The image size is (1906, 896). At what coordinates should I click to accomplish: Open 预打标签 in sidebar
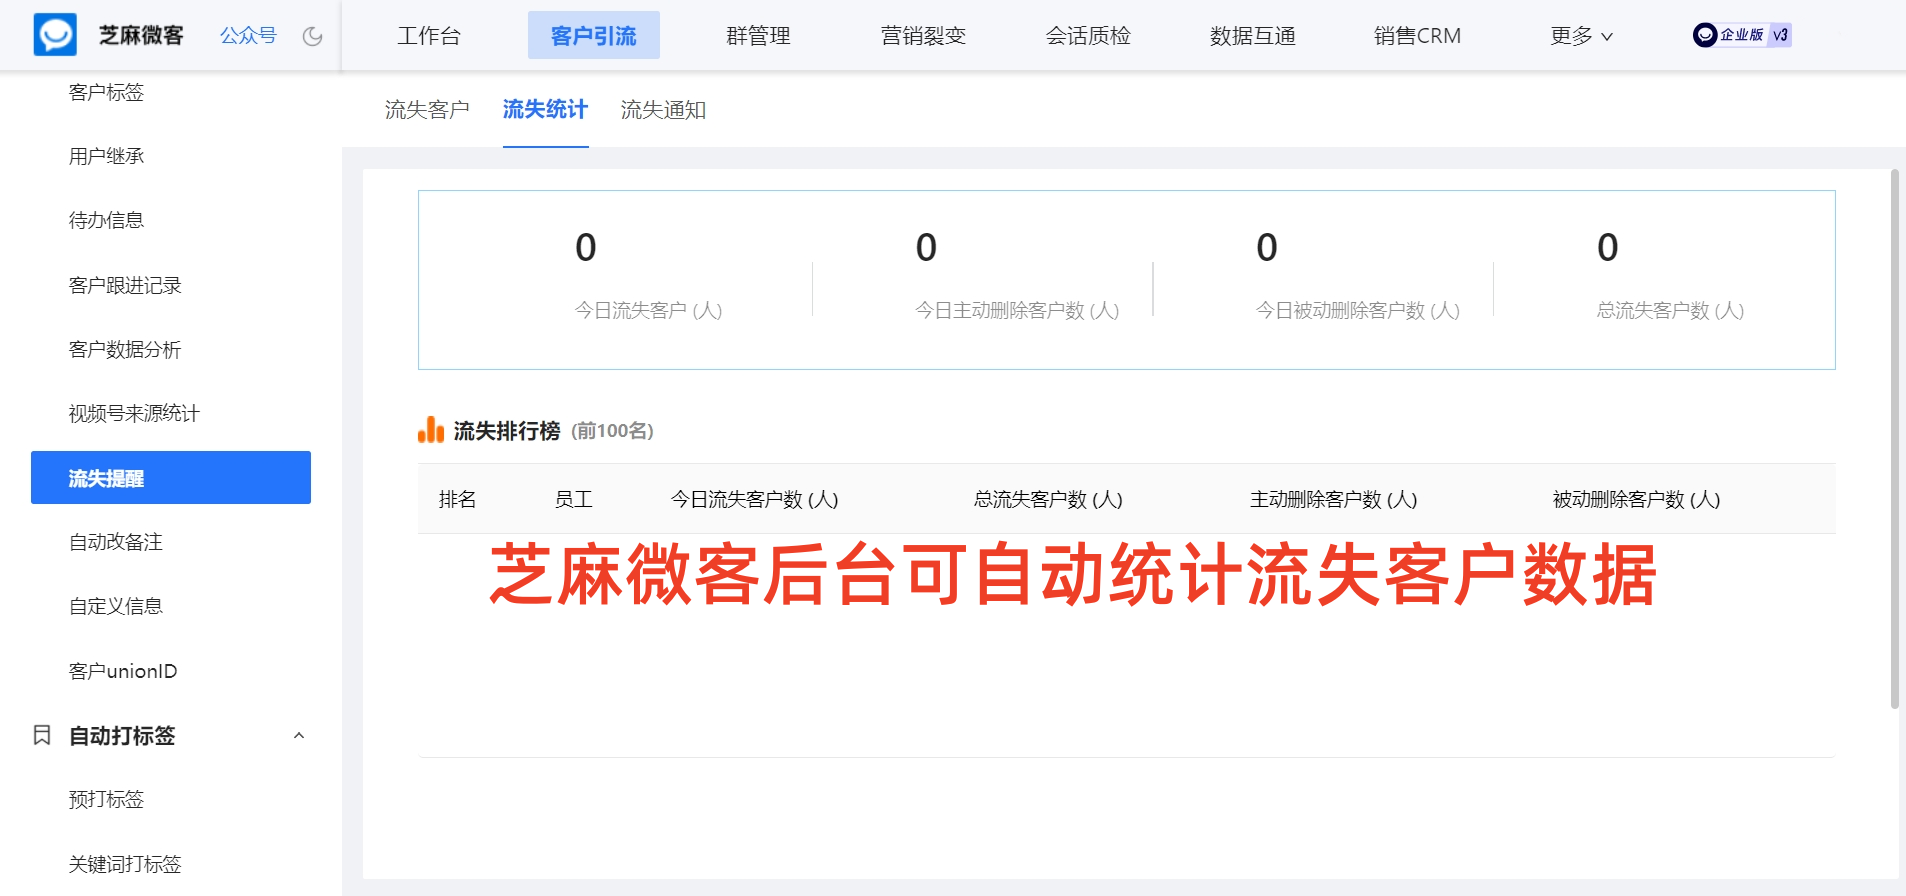pos(106,799)
